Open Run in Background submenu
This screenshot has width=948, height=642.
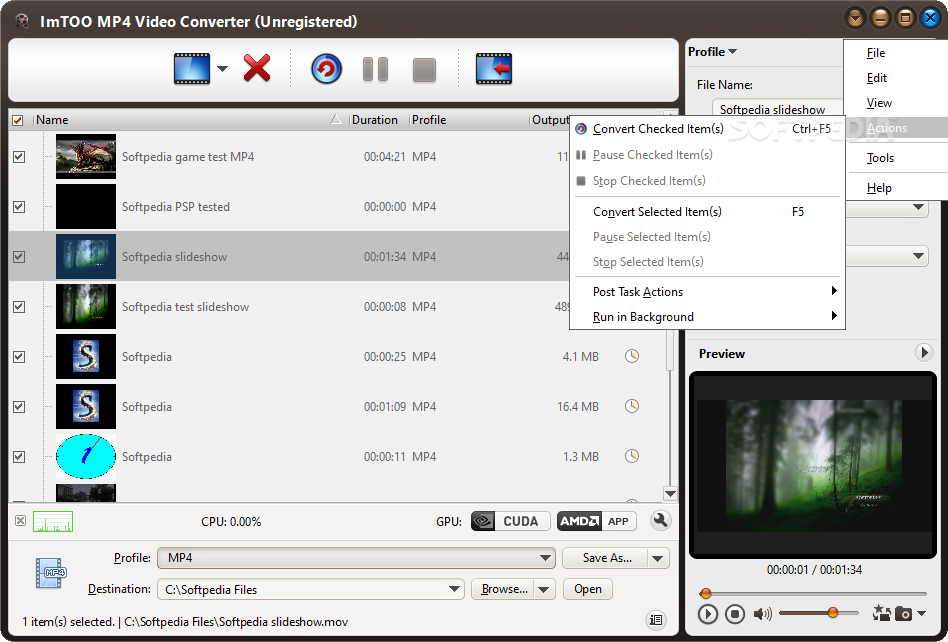click(707, 317)
